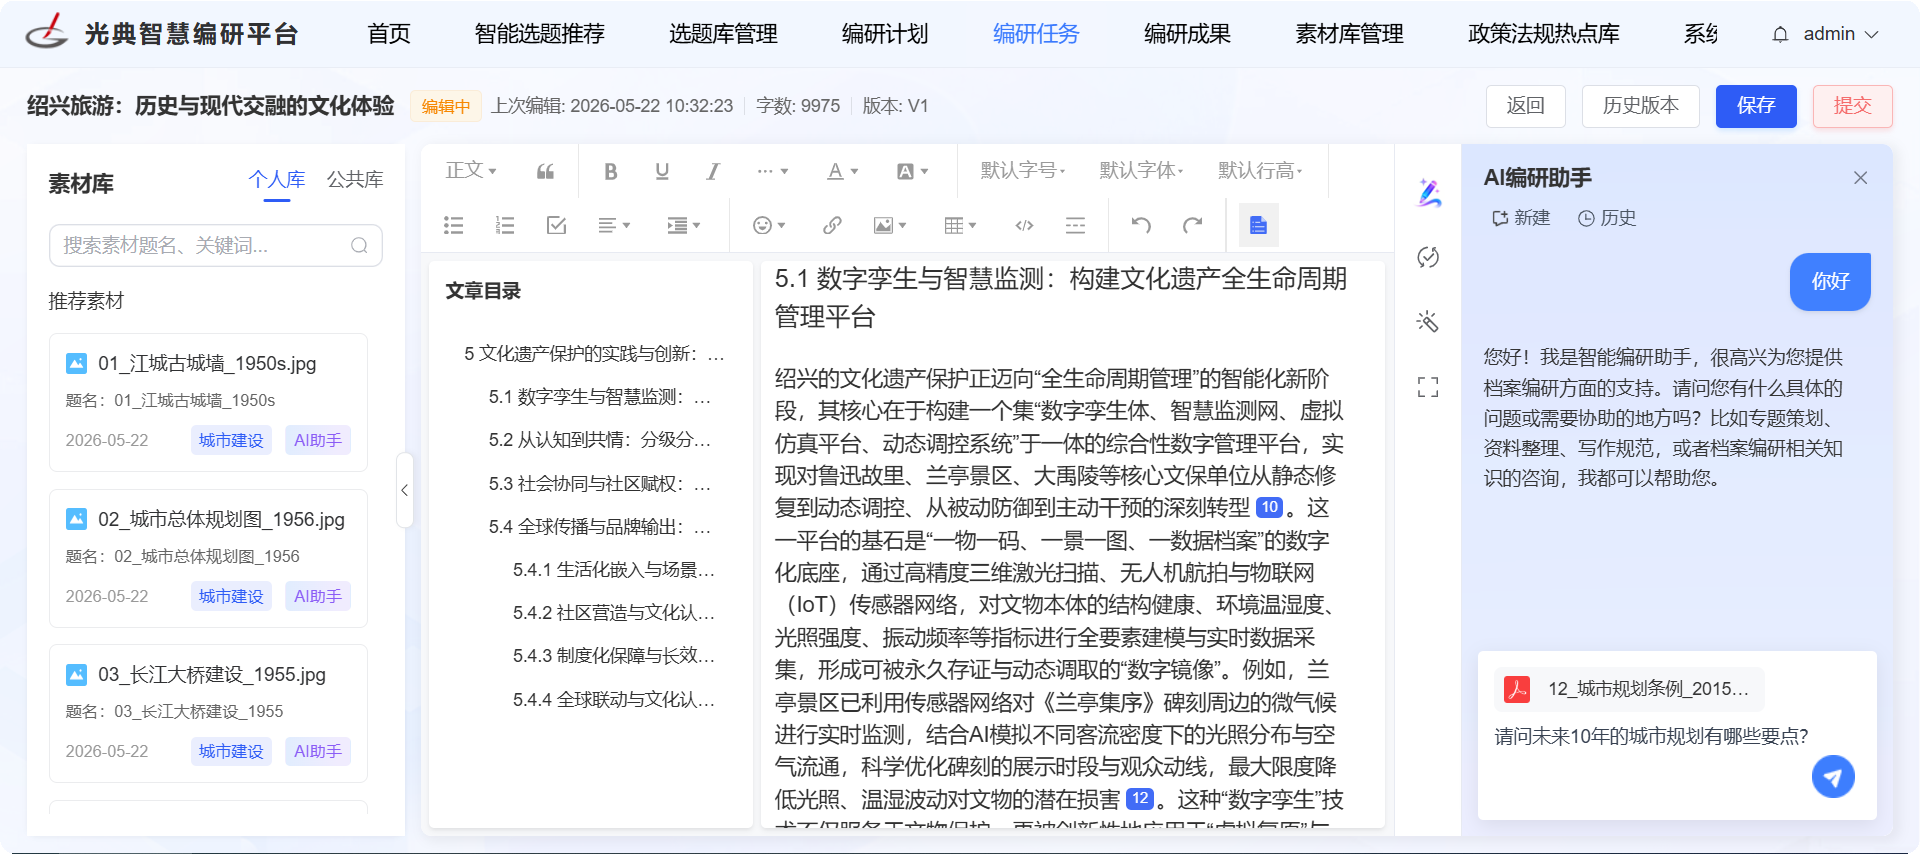This screenshot has width=1920, height=854.
Task: Open the 默认字号 font size dropdown
Action: (x=1022, y=171)
